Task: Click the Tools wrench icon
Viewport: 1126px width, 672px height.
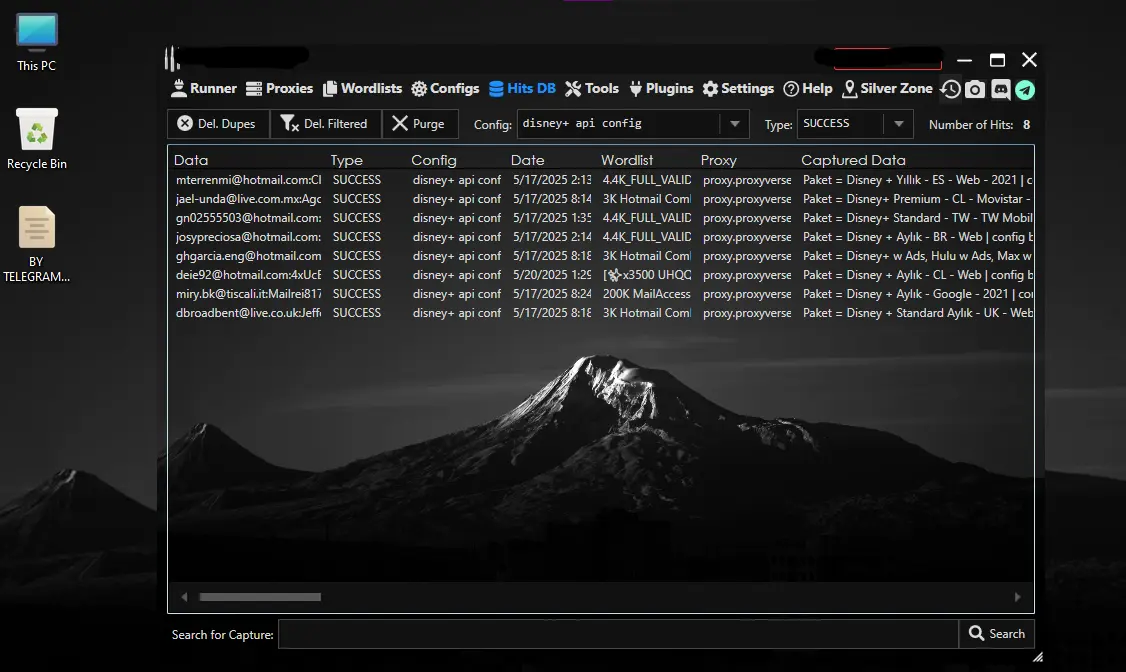Action: [x=573, y=89]
